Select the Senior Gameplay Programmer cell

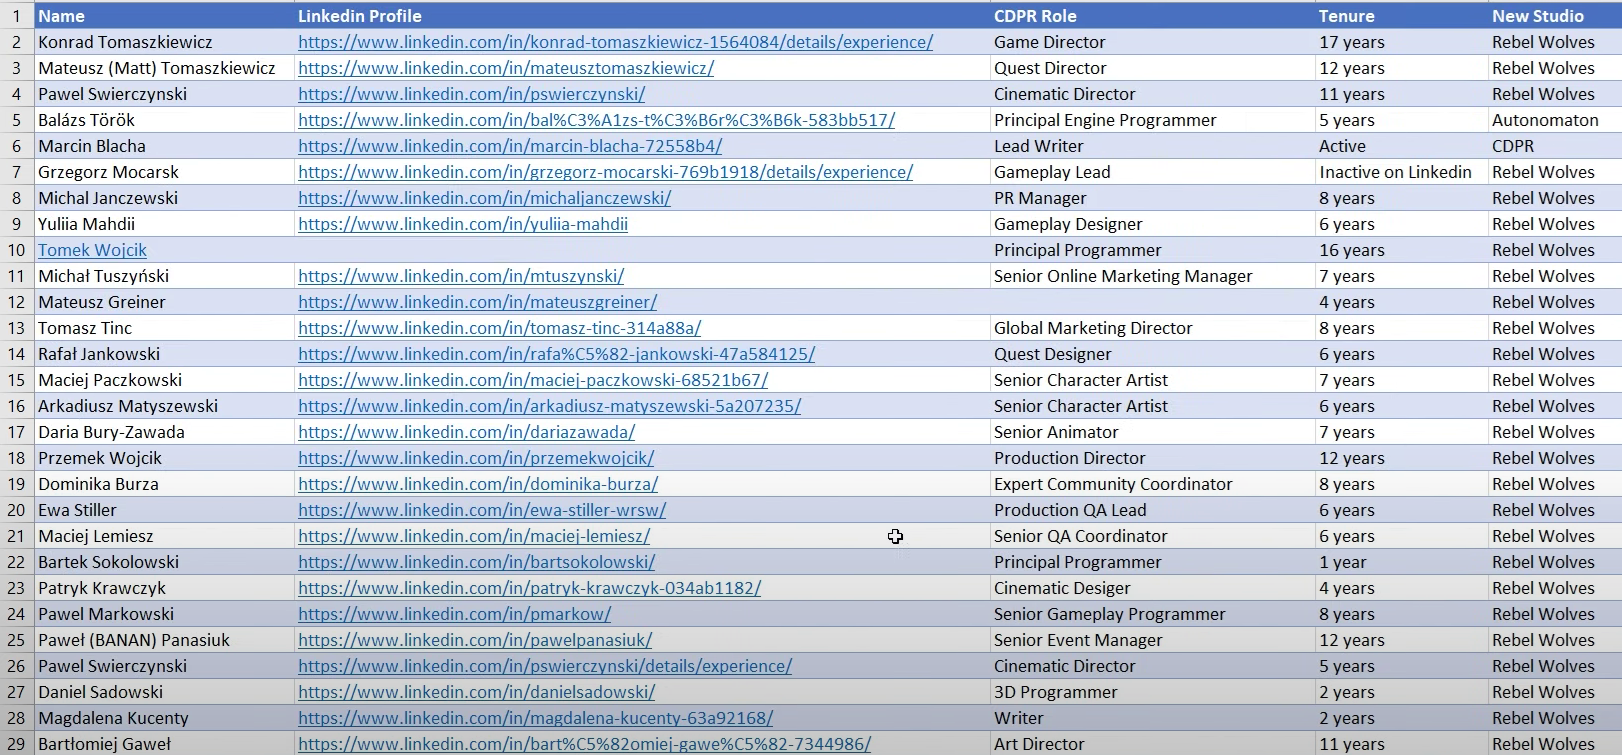coord(1152,614)
